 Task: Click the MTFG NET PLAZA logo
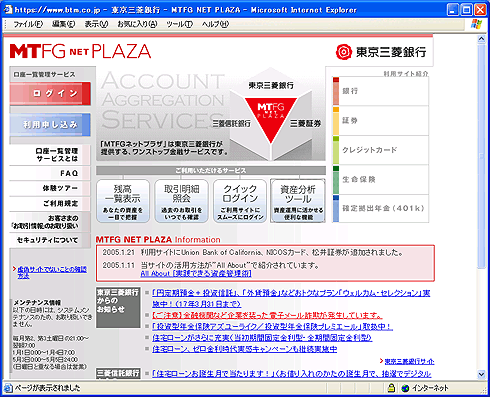[80, 51]
